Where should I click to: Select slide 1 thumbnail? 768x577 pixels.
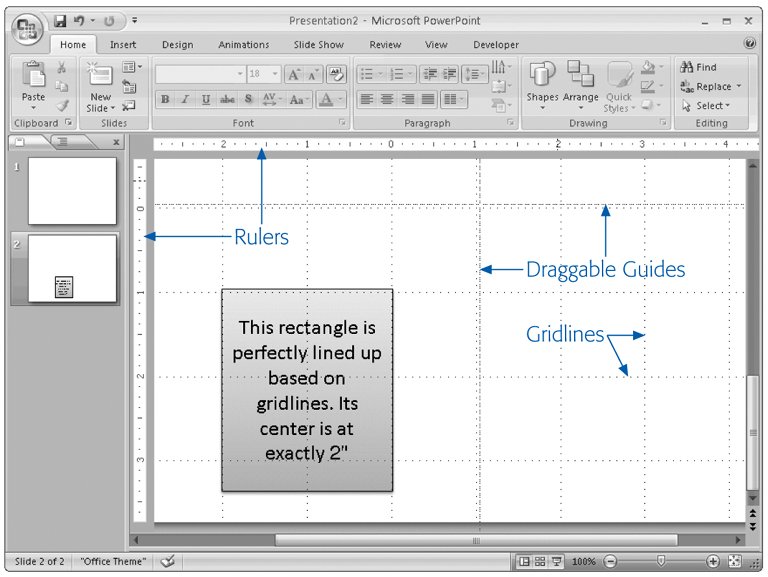(72, 190)
